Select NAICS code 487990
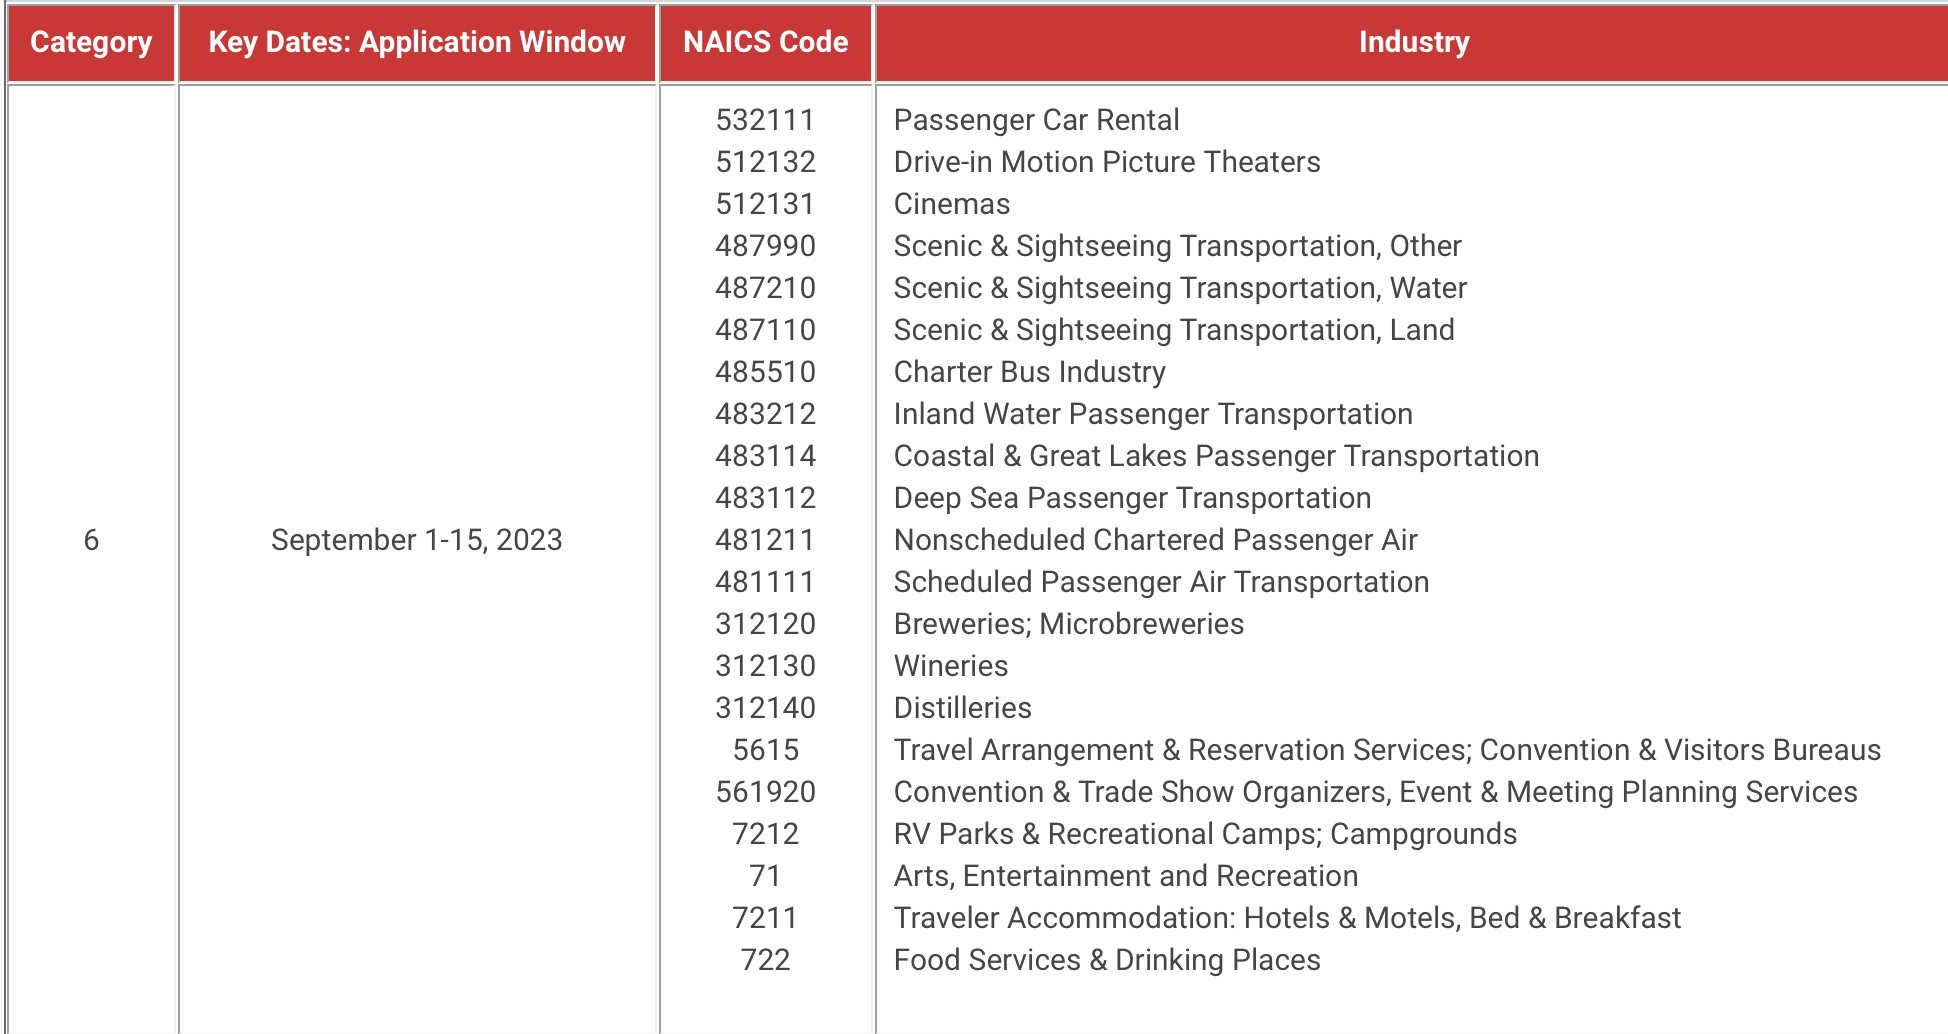 click(x=765, y=246)
